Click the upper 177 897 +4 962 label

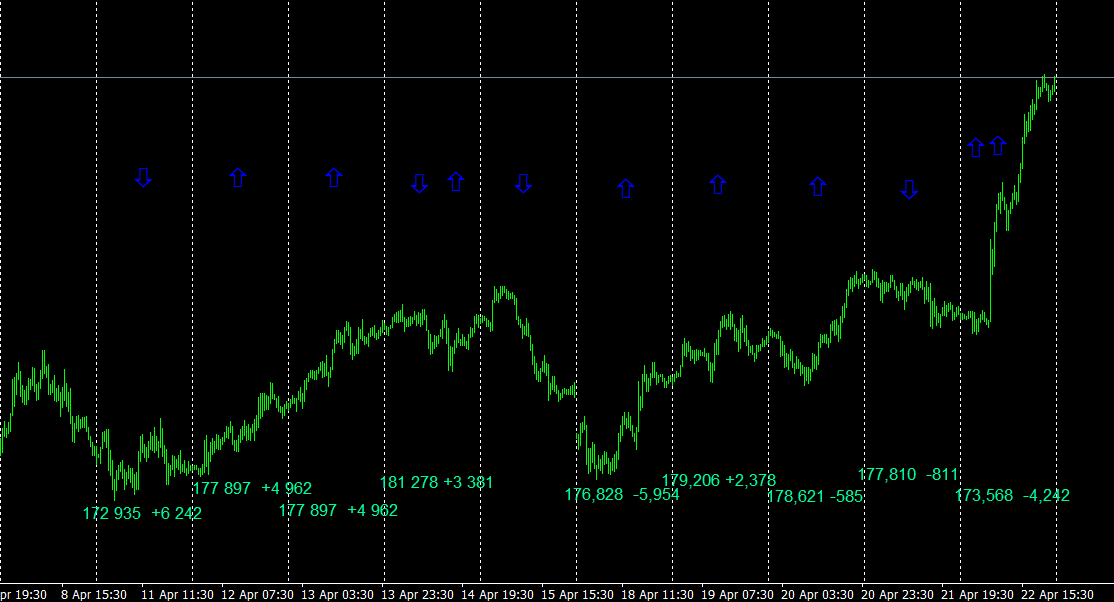(x=252, y=488)
